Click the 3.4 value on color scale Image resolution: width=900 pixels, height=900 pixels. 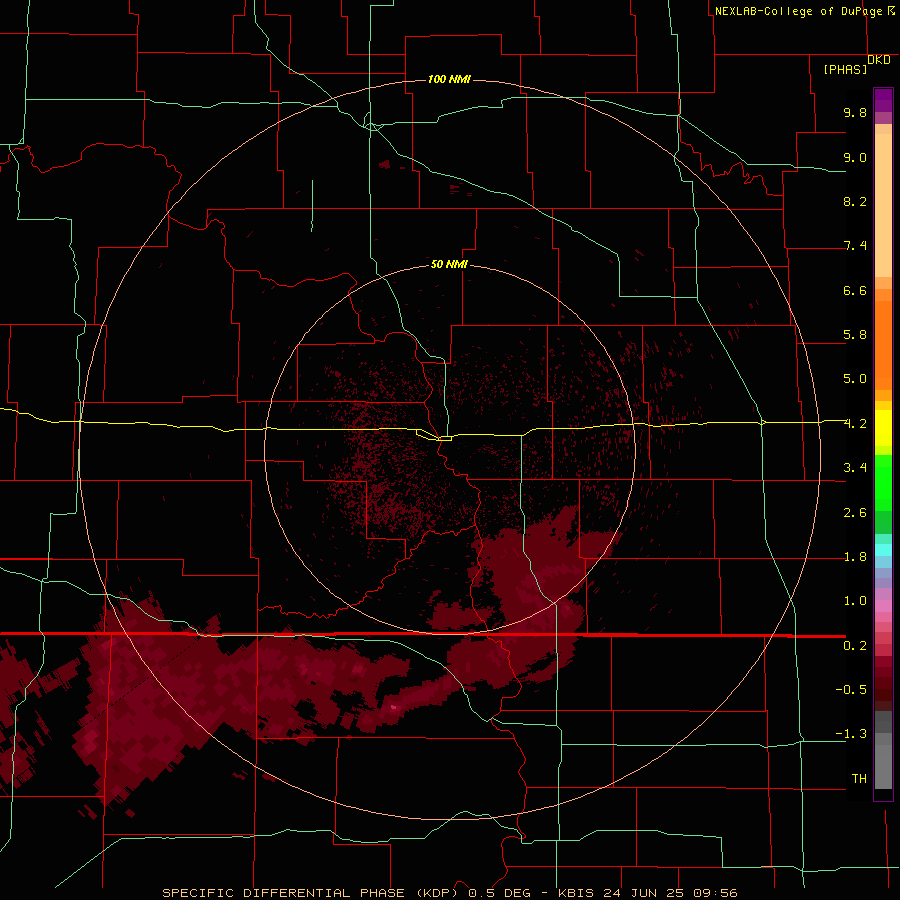(x=855, y=468)
